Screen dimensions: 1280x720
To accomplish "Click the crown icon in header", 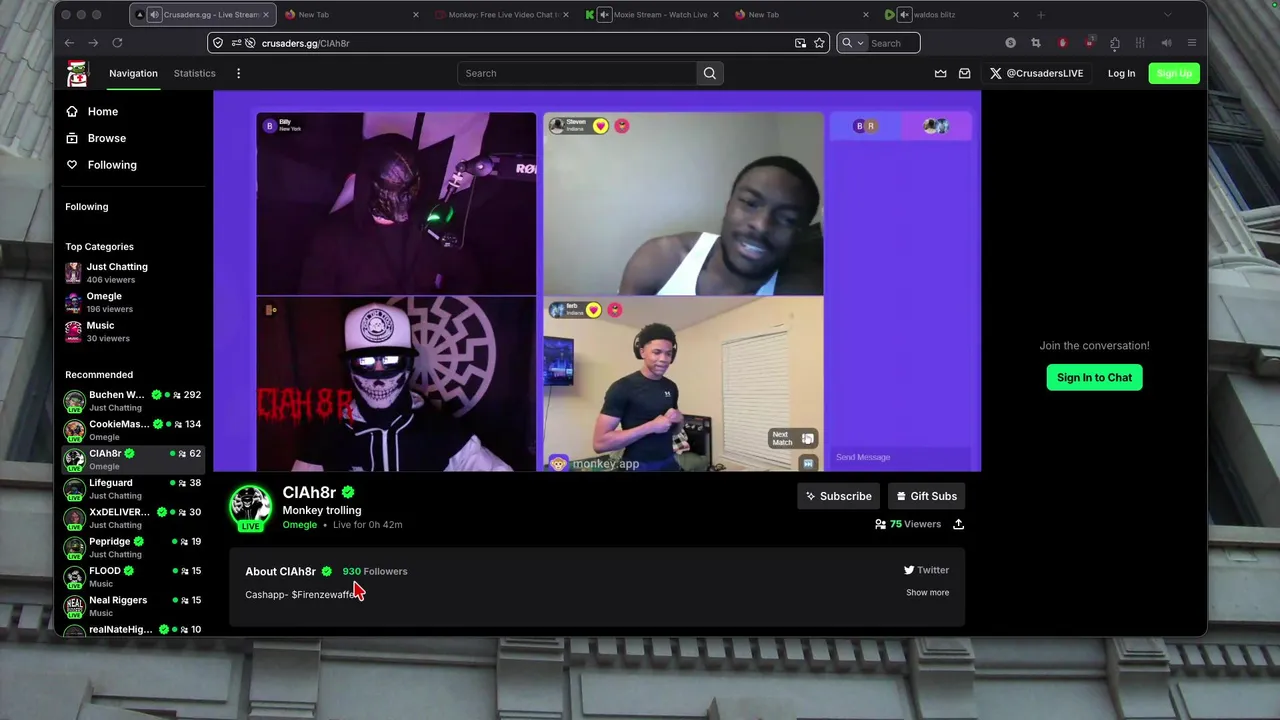I will pyautogui.click(x=940, y=73).
